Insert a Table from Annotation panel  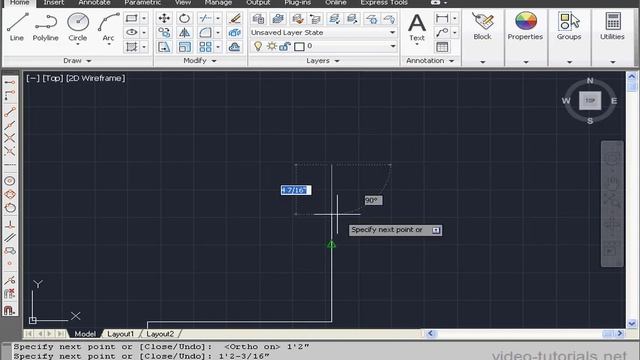[x=442, y=47]
